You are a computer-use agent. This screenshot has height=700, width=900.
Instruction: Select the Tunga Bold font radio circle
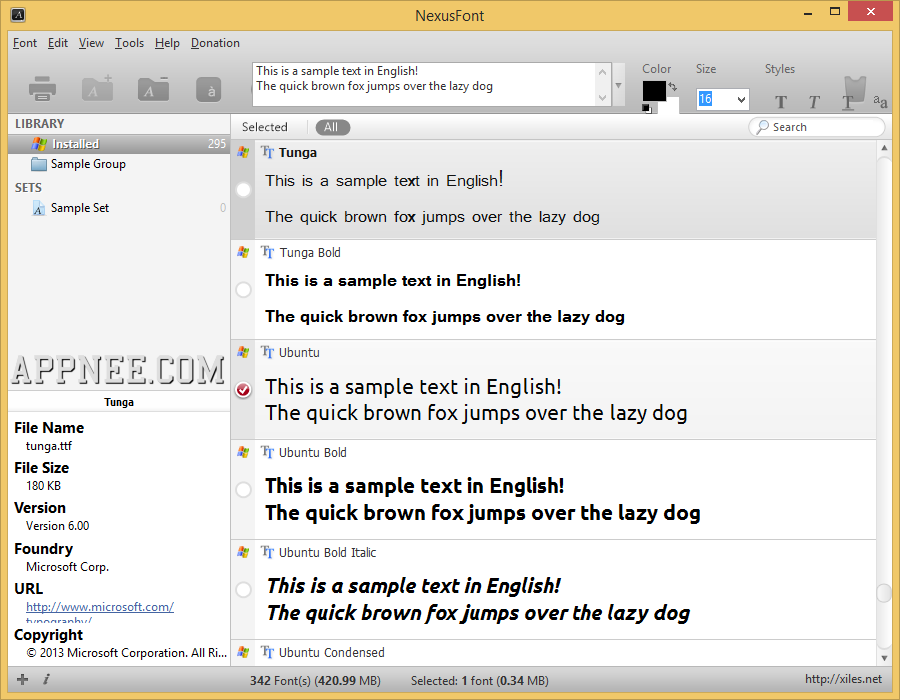click(x=243, y=290)
